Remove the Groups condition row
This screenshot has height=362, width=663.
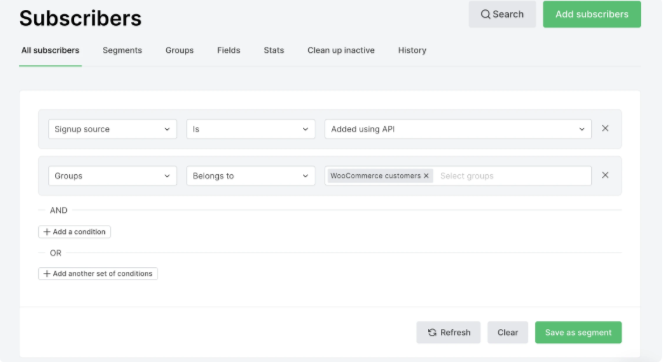coord(605,175)
